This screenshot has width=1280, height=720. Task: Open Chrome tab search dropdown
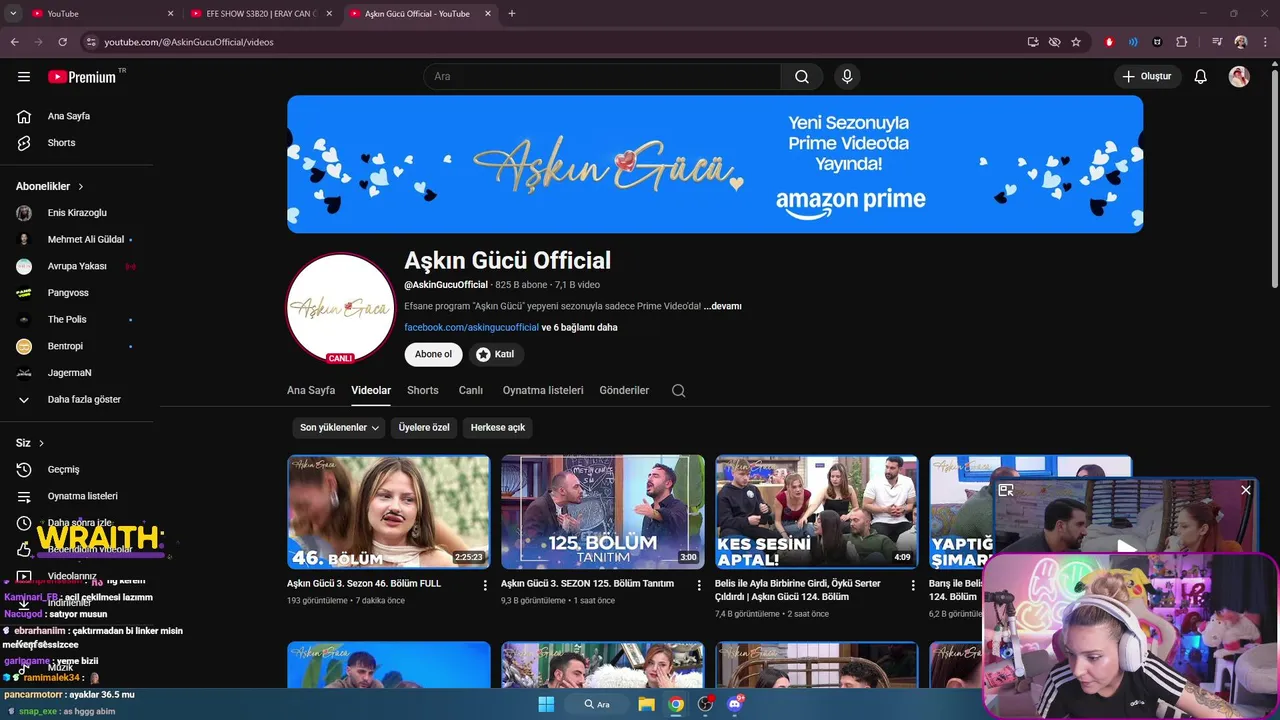tap(13, 14)
